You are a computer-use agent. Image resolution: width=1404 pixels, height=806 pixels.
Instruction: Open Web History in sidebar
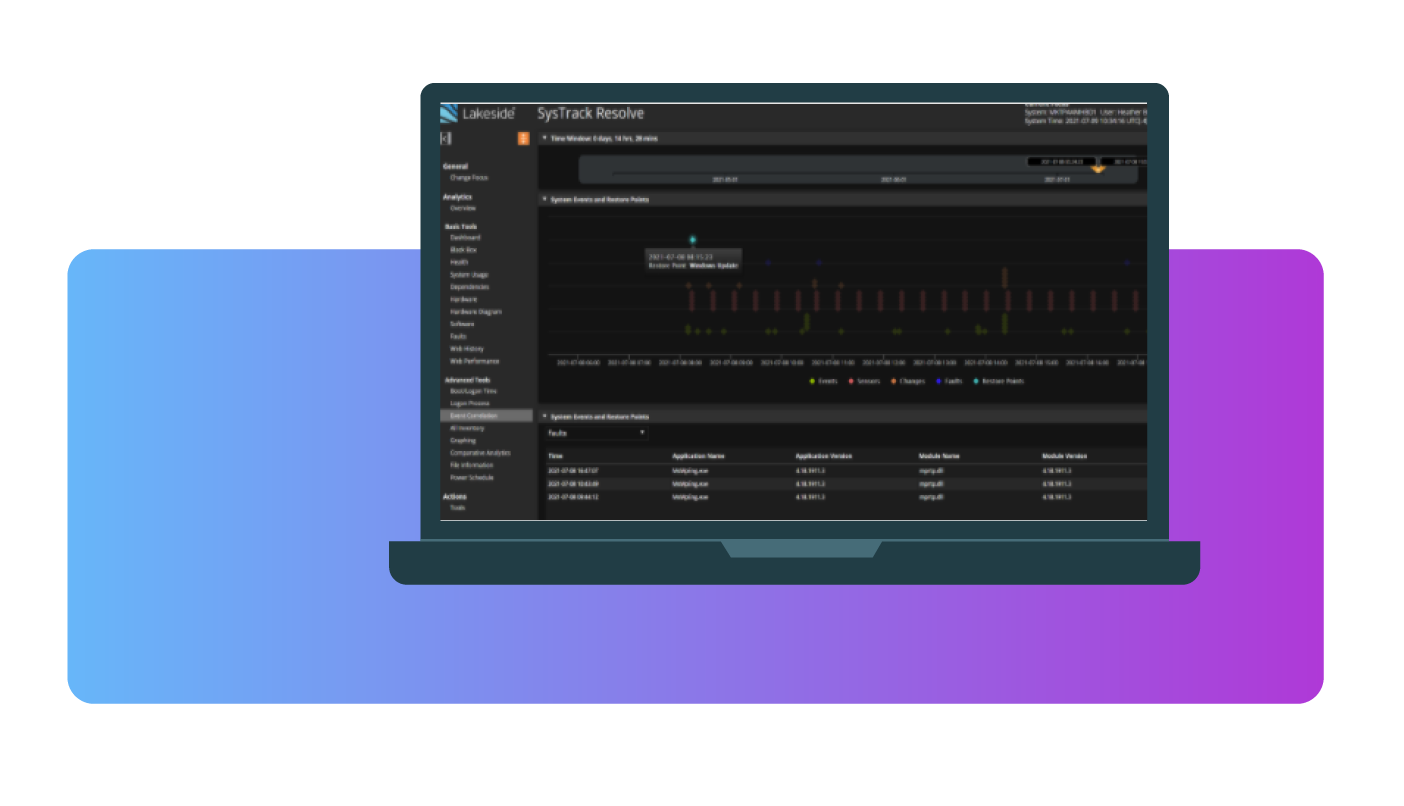(467, 349)
